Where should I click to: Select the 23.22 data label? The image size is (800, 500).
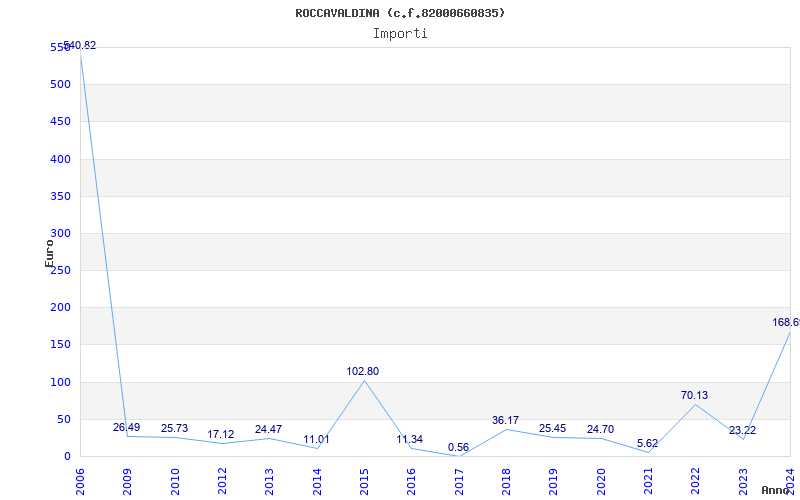tap(742, 431)
